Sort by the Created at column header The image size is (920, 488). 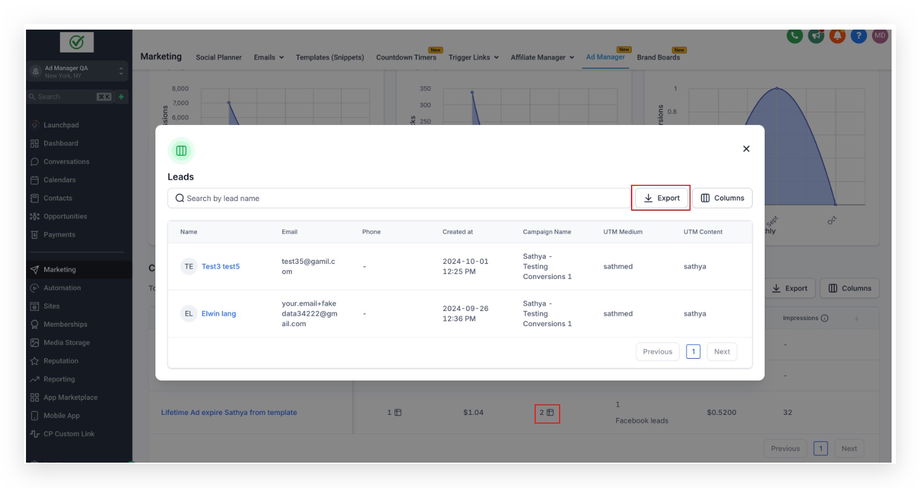458,232
